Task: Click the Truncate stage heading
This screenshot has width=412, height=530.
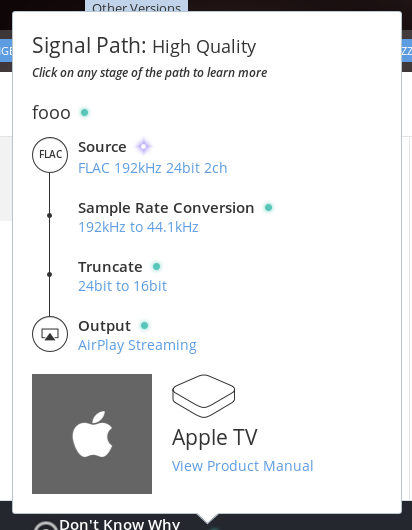Action: click(110, 267)
